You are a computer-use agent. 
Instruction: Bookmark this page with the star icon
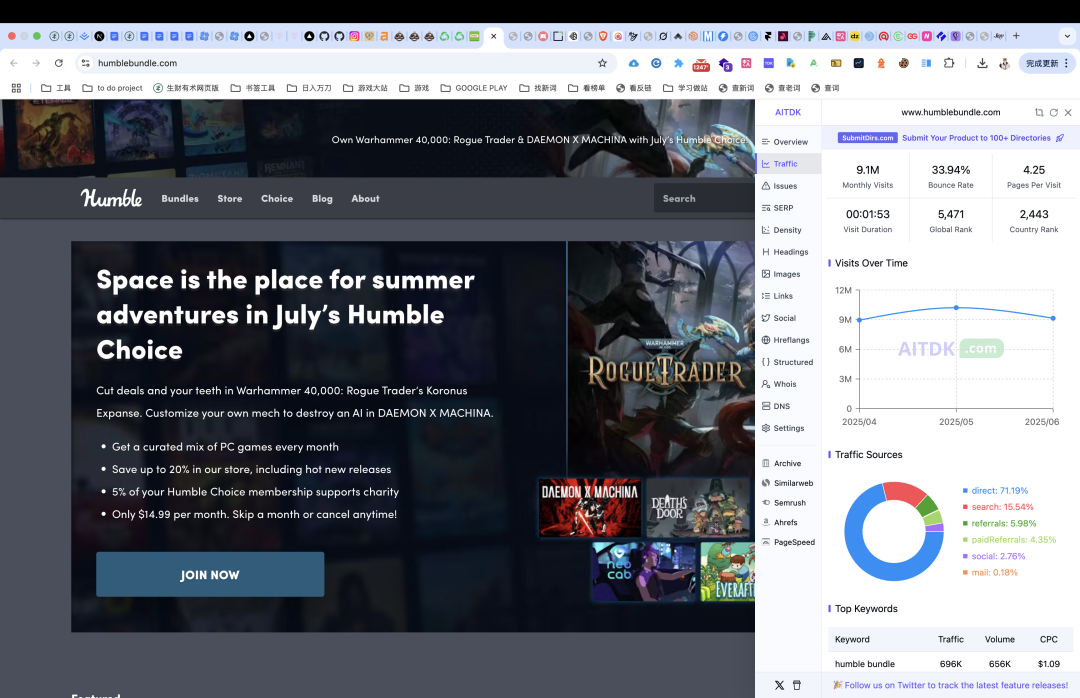[x=603, y=63]
